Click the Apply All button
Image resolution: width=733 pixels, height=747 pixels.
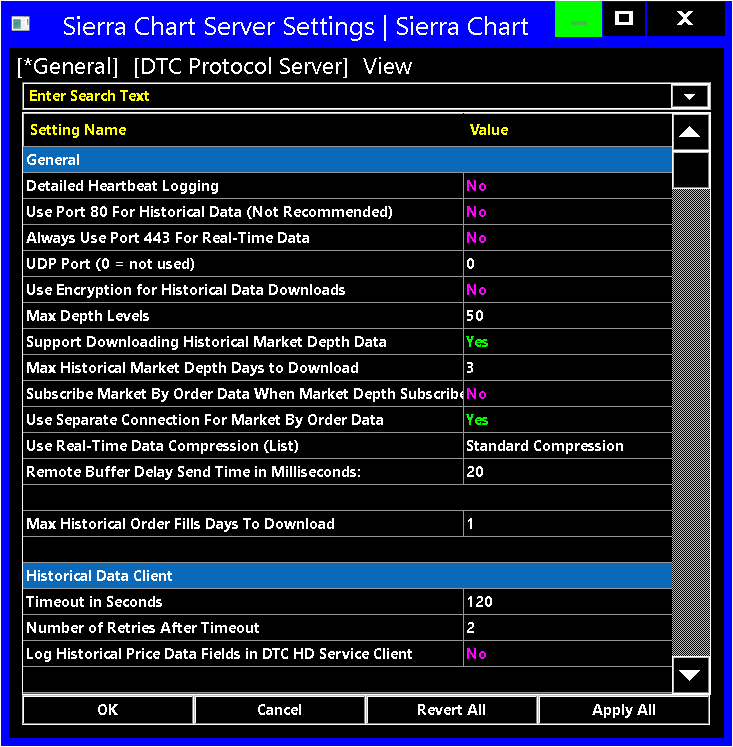point(624,710)
